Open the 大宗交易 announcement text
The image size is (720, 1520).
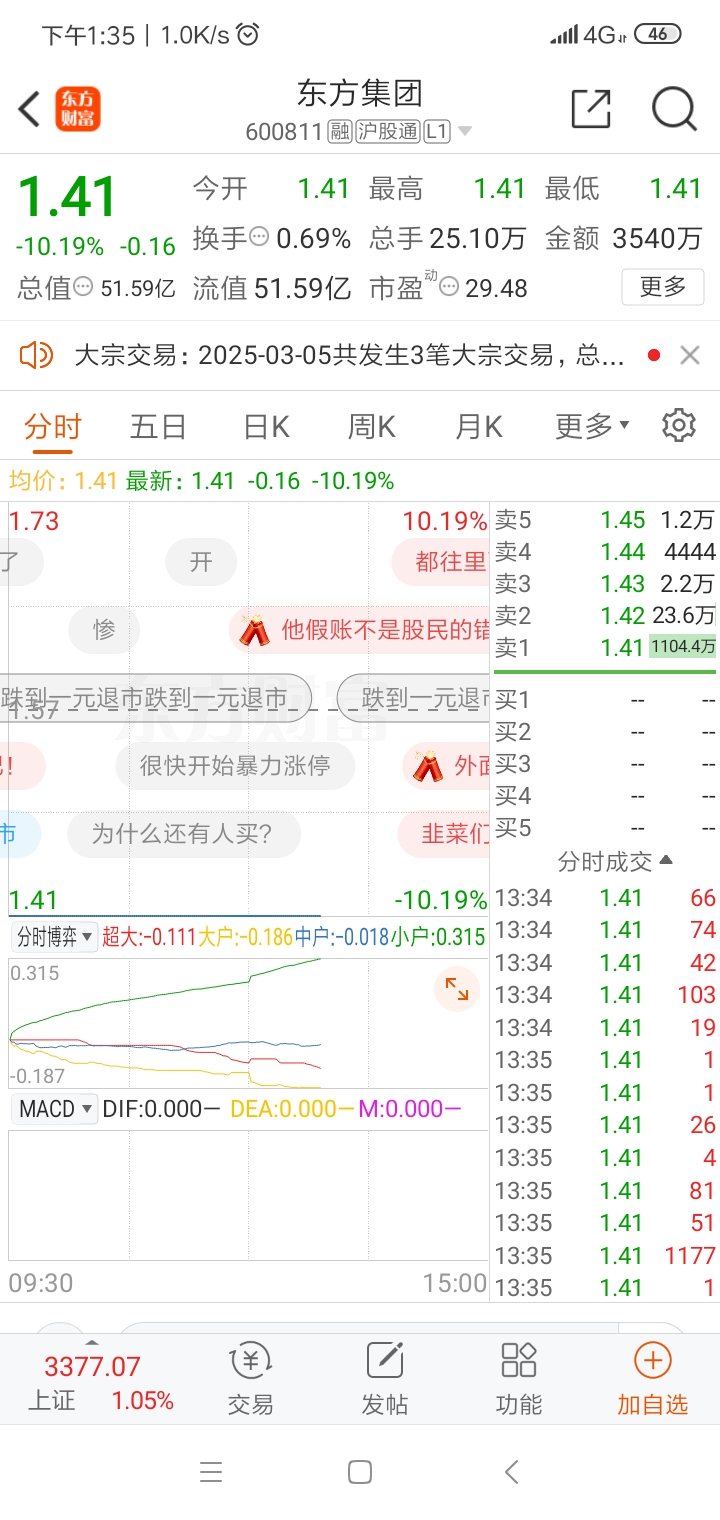click(x=350, y=354)
